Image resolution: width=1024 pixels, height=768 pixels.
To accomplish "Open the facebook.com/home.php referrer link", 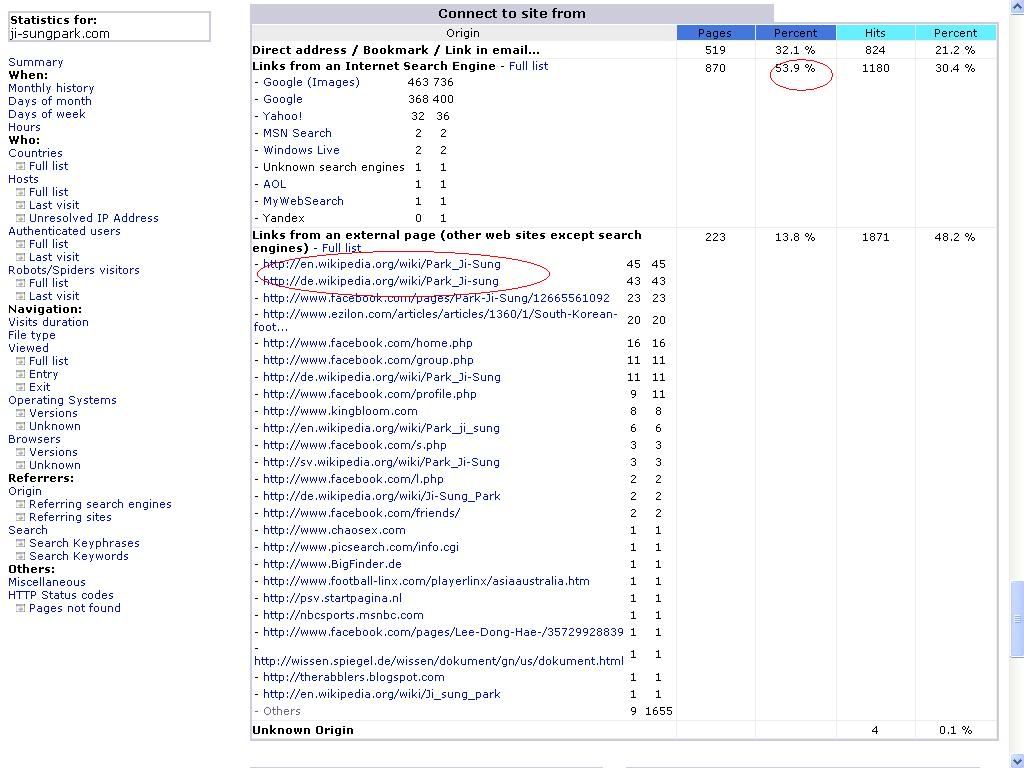I will 367,343.
